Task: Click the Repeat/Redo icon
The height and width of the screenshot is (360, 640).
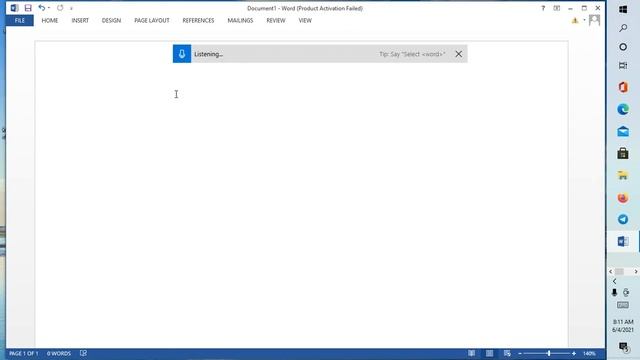Action: [x=60, y=8]
